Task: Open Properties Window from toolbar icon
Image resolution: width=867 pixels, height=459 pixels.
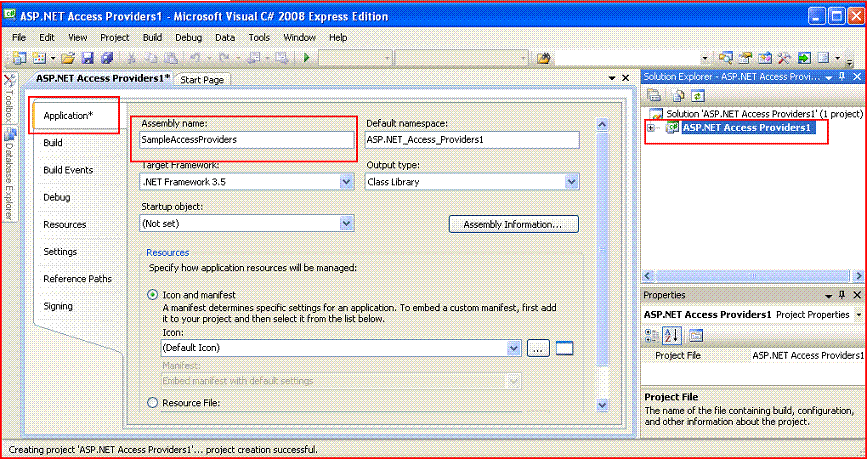Action: tap(745, 58)
